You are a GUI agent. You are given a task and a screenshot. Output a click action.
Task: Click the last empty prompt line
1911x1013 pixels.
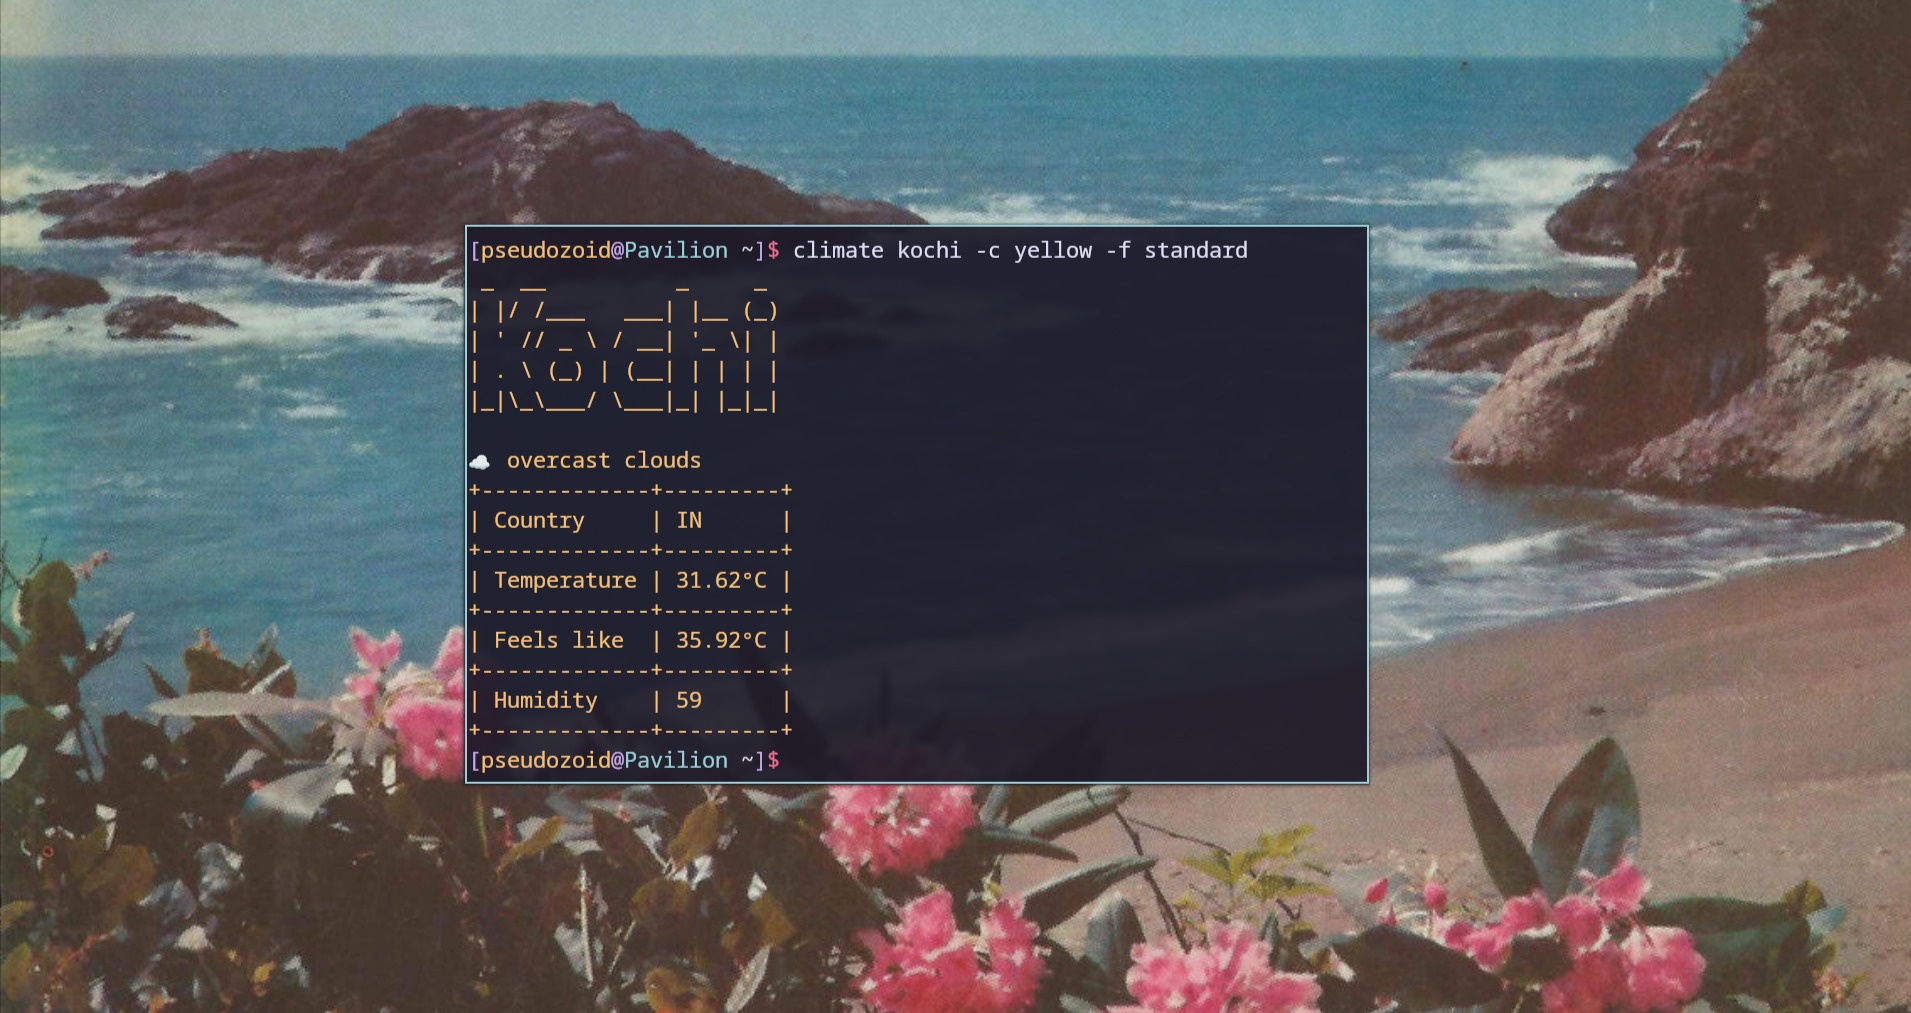624,760
